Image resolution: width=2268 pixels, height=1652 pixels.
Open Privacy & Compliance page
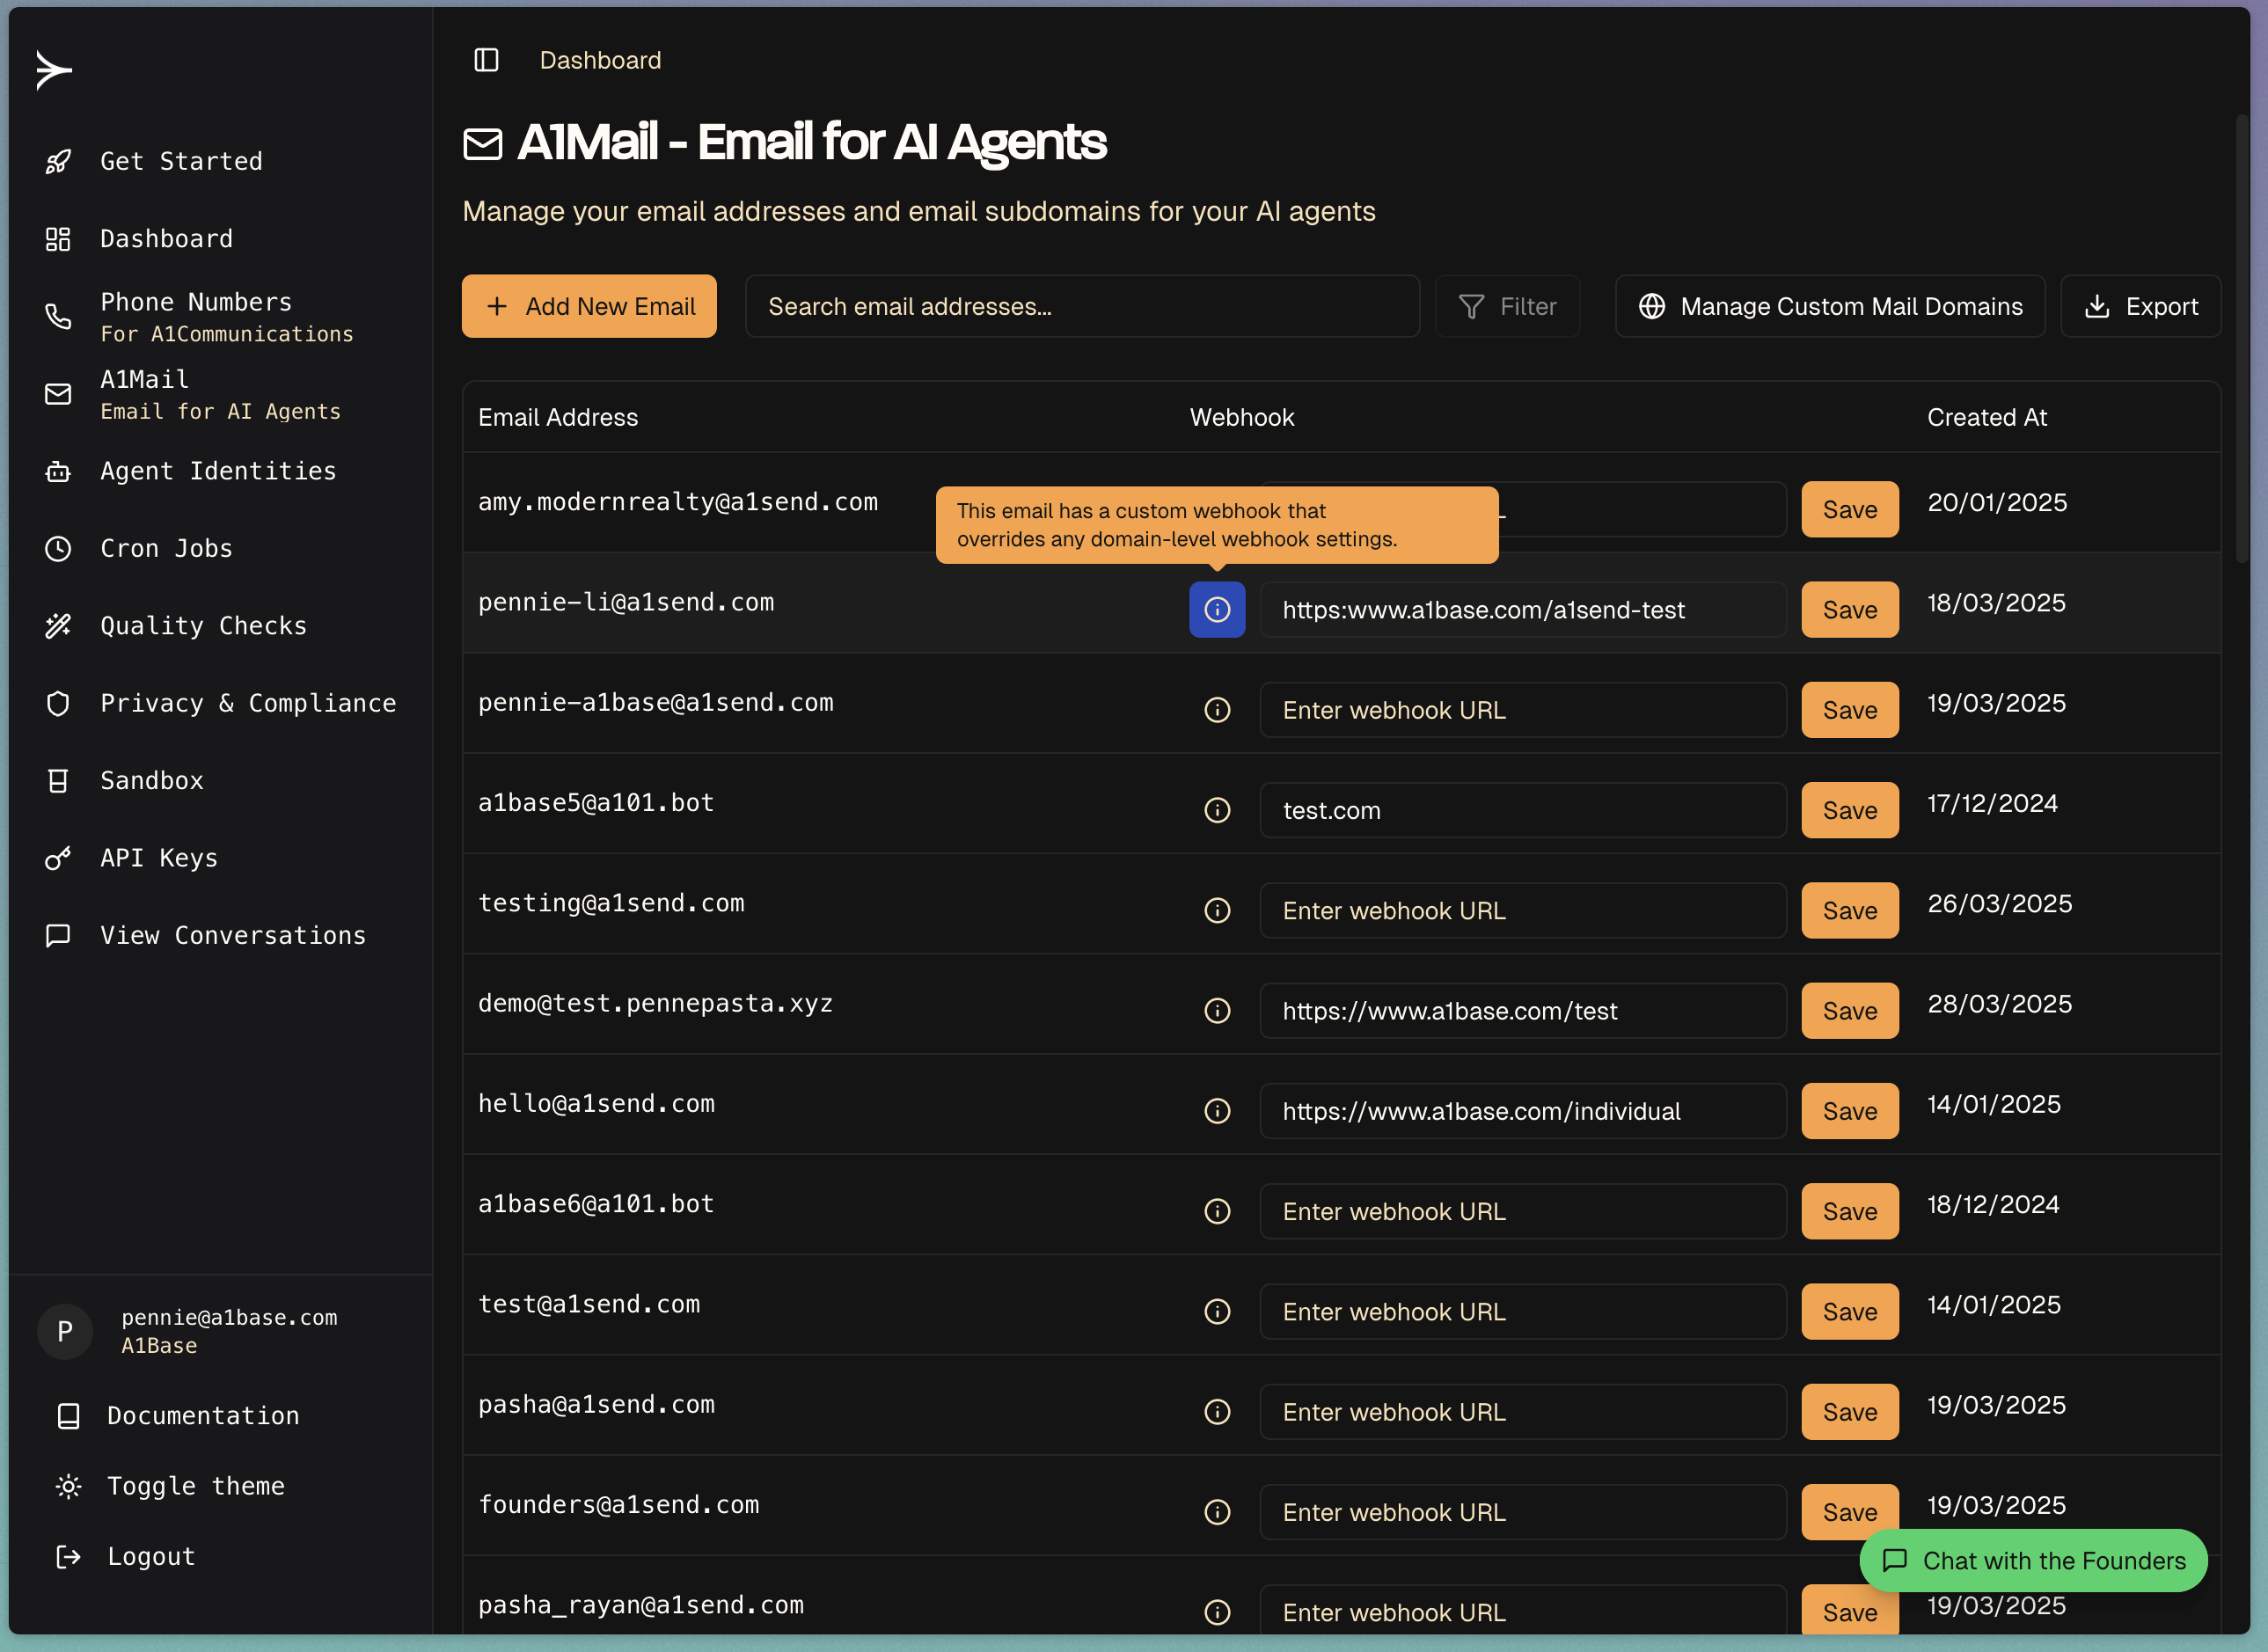(248, 703)
